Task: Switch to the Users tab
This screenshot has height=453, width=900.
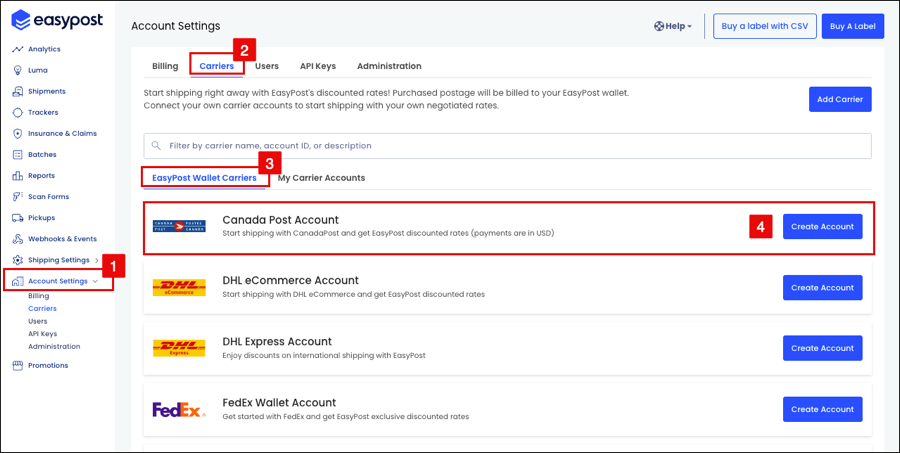Action: tap(267, 66)
